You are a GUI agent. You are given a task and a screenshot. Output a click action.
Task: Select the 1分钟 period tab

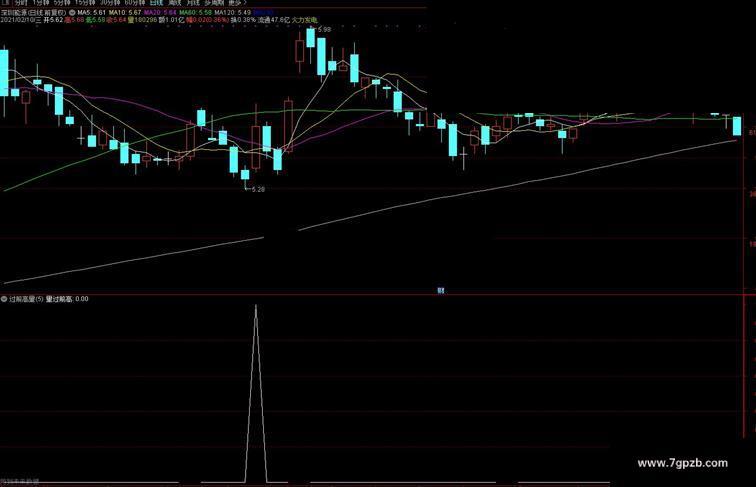(40, 2)
